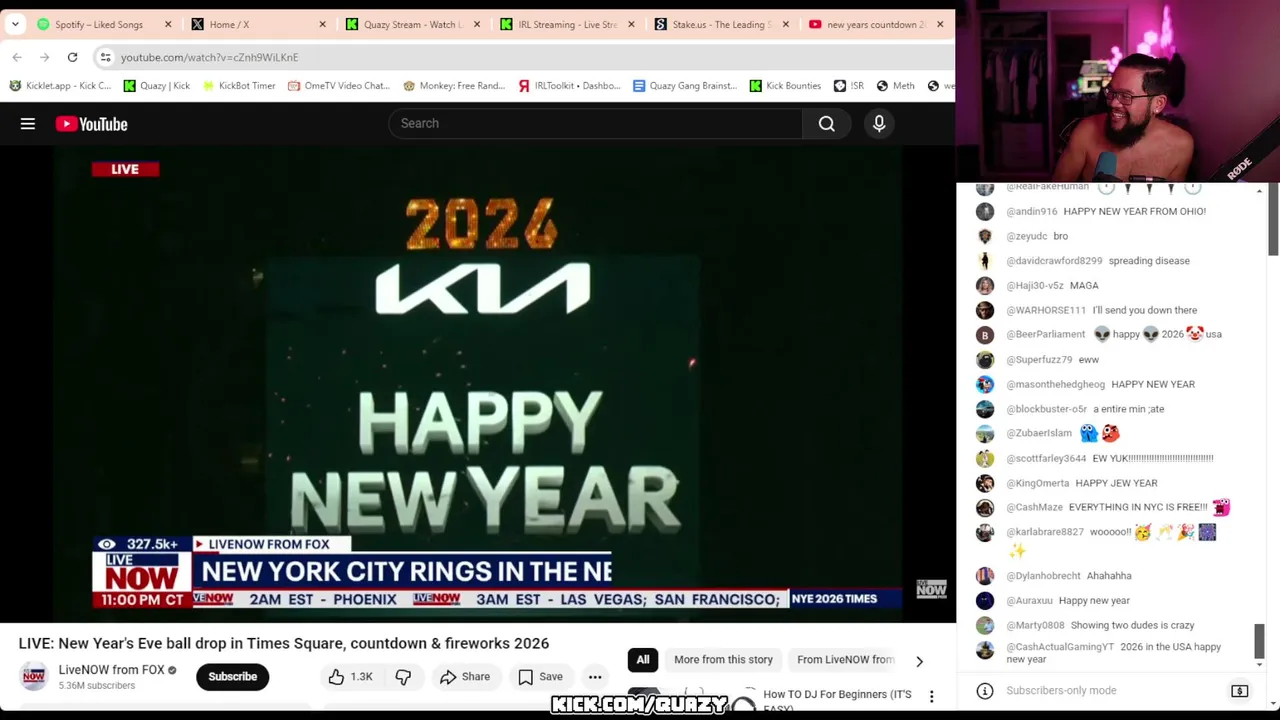Viewport: 1280px width, 720px height.
Task: Open more actions three-dot menu
Action: tap(595, 677)
